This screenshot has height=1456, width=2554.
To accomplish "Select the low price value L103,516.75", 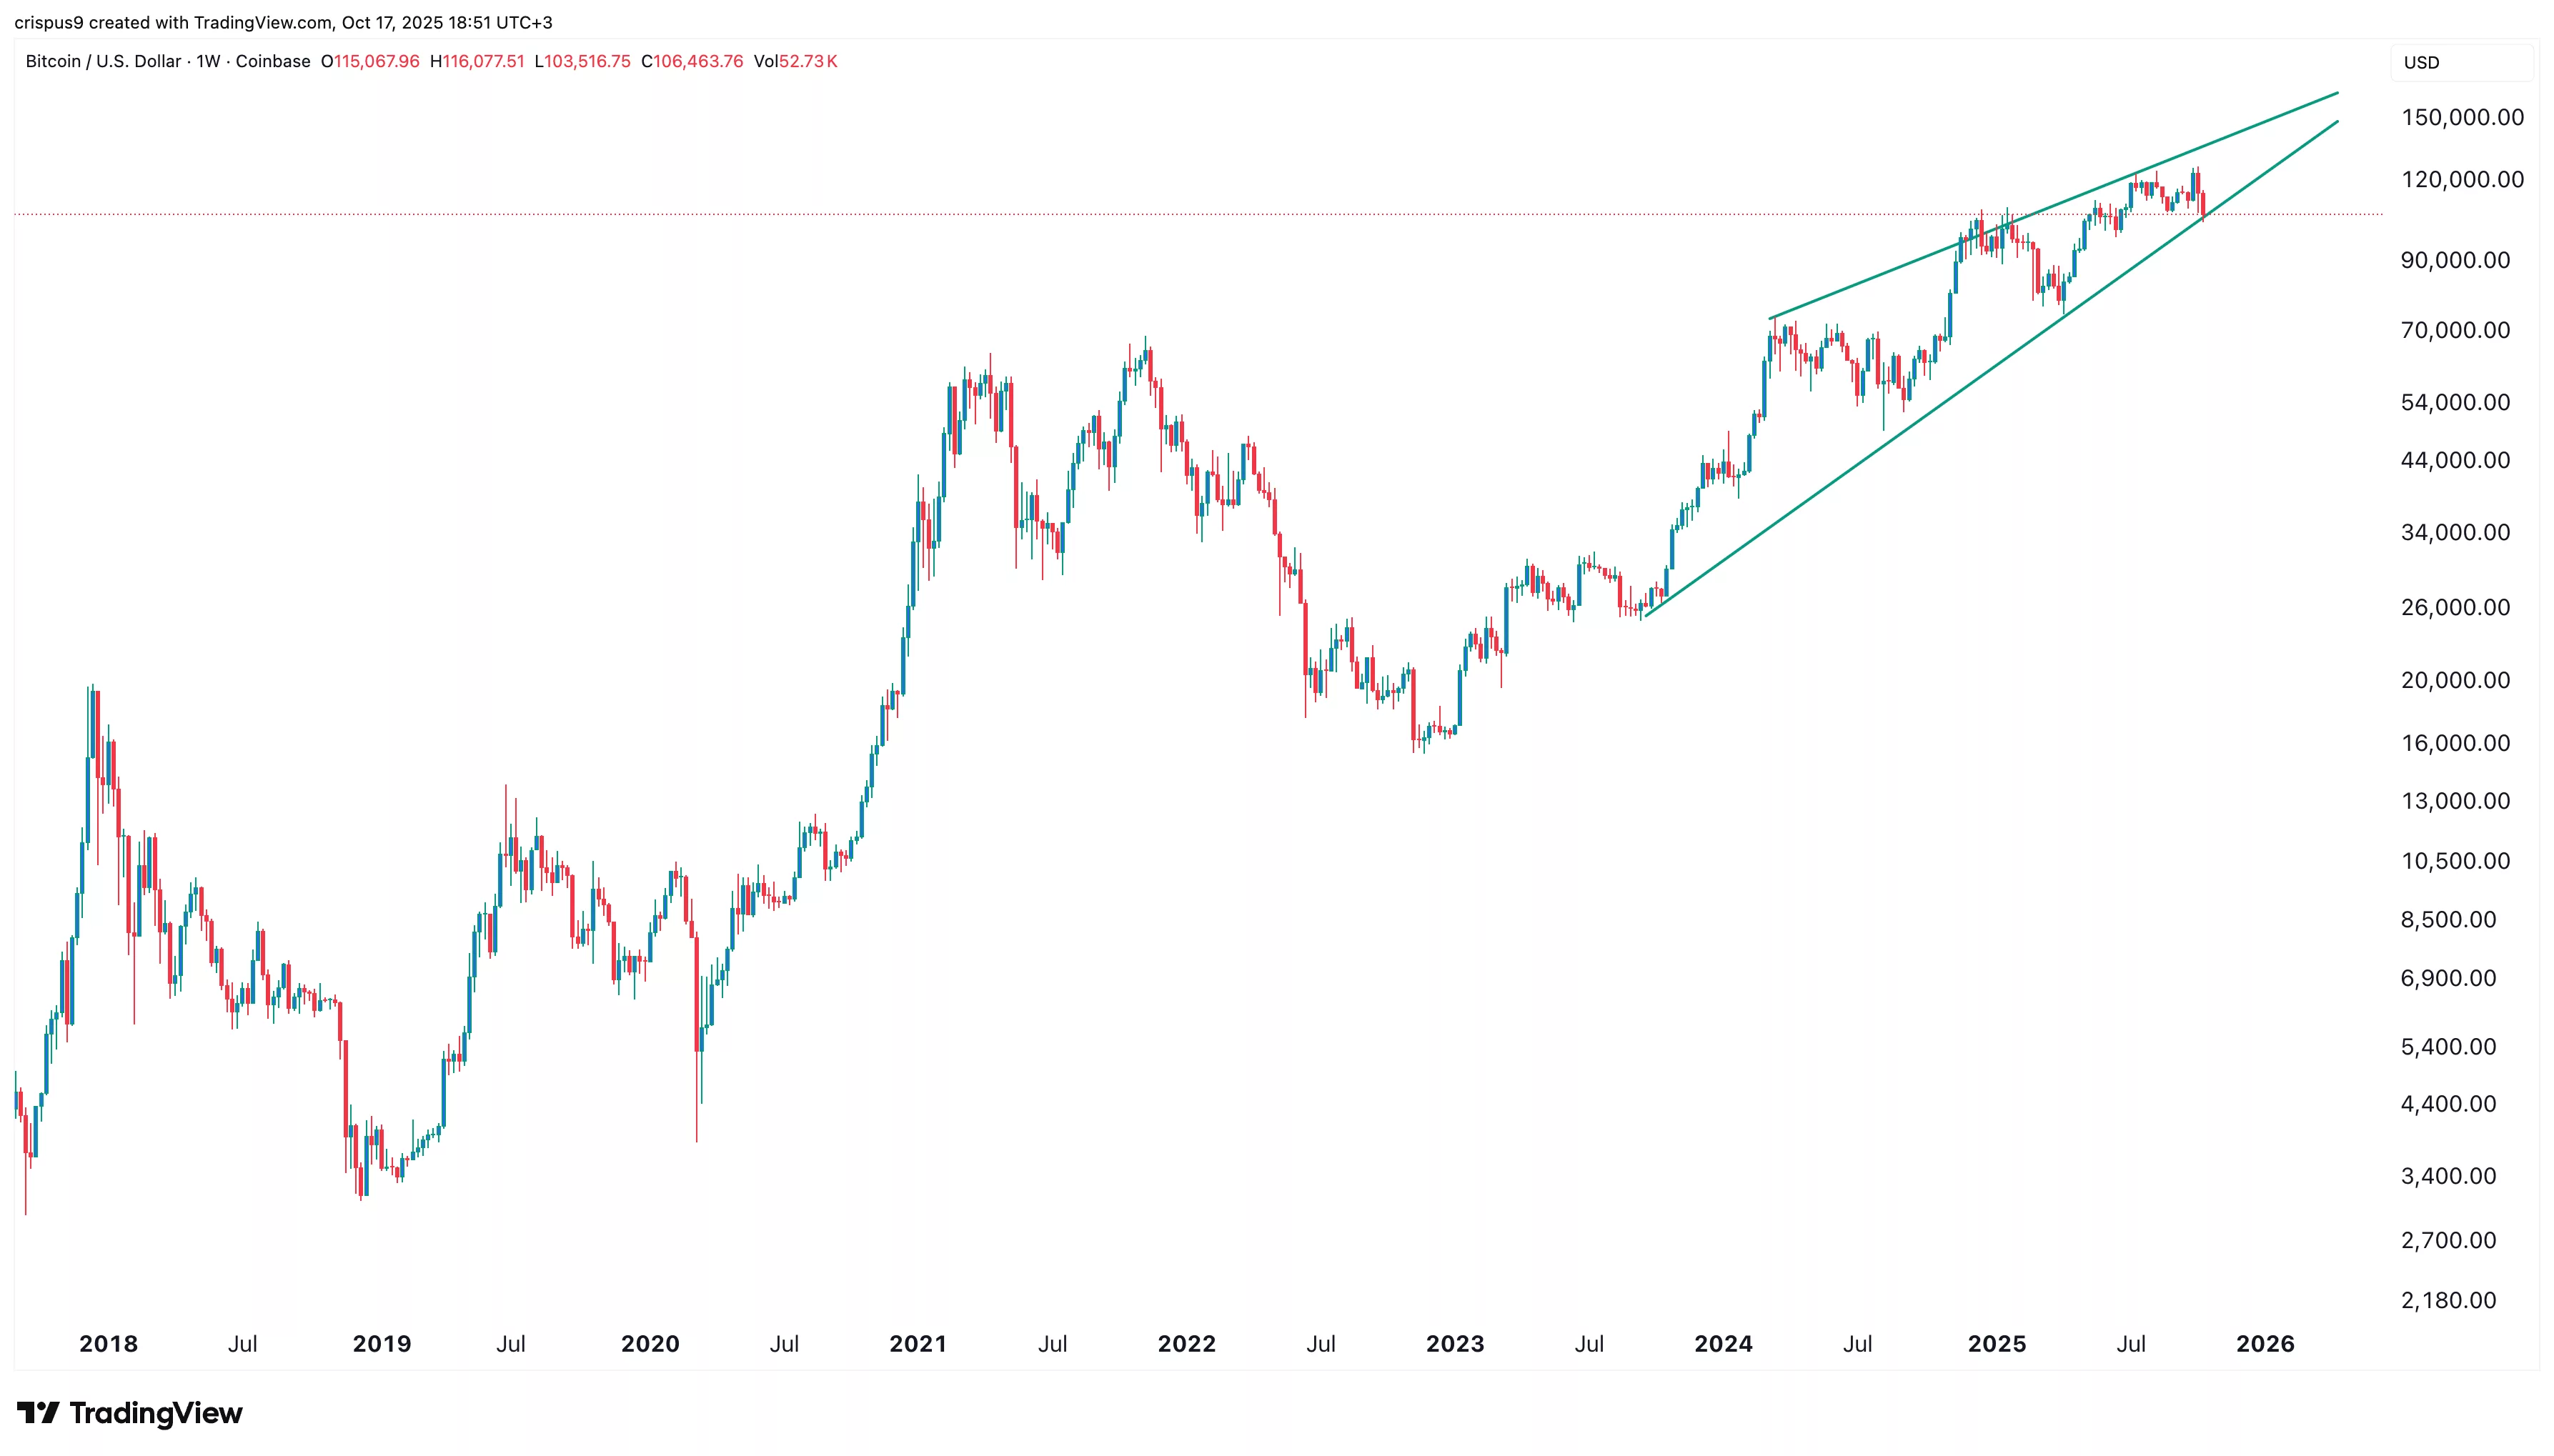I will 582,61.
